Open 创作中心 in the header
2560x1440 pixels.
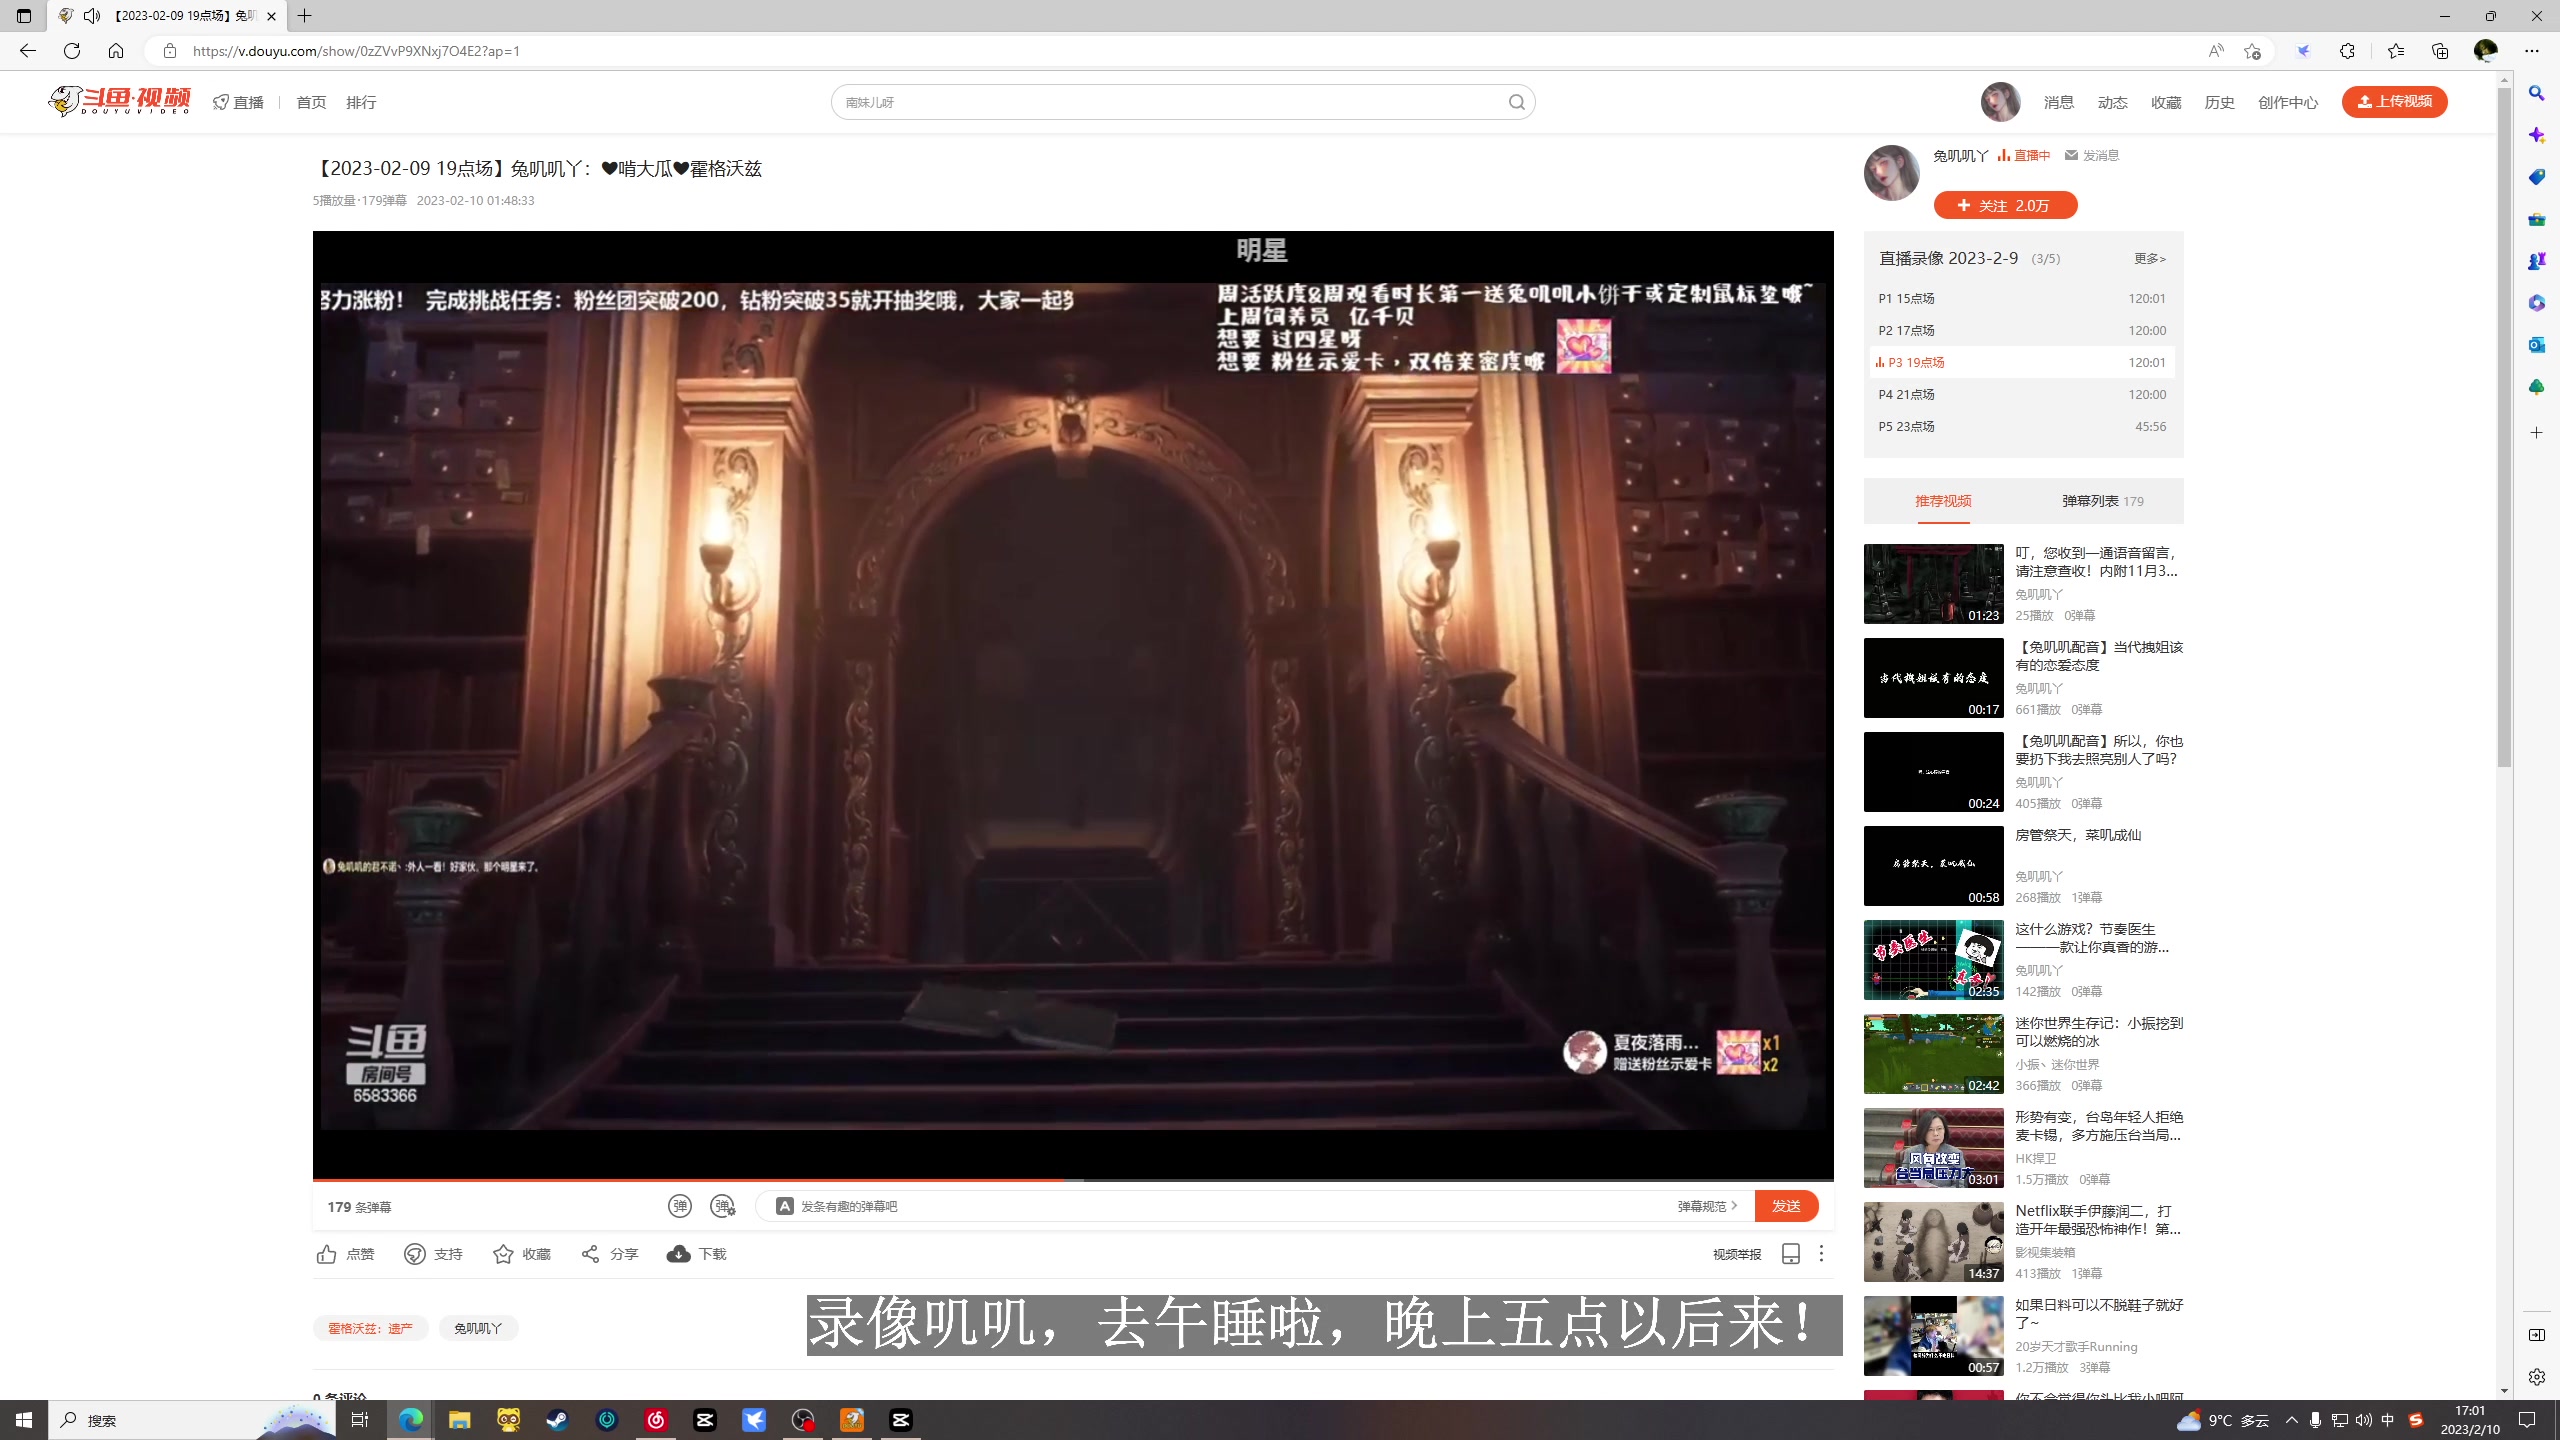tap(2288, 102)
